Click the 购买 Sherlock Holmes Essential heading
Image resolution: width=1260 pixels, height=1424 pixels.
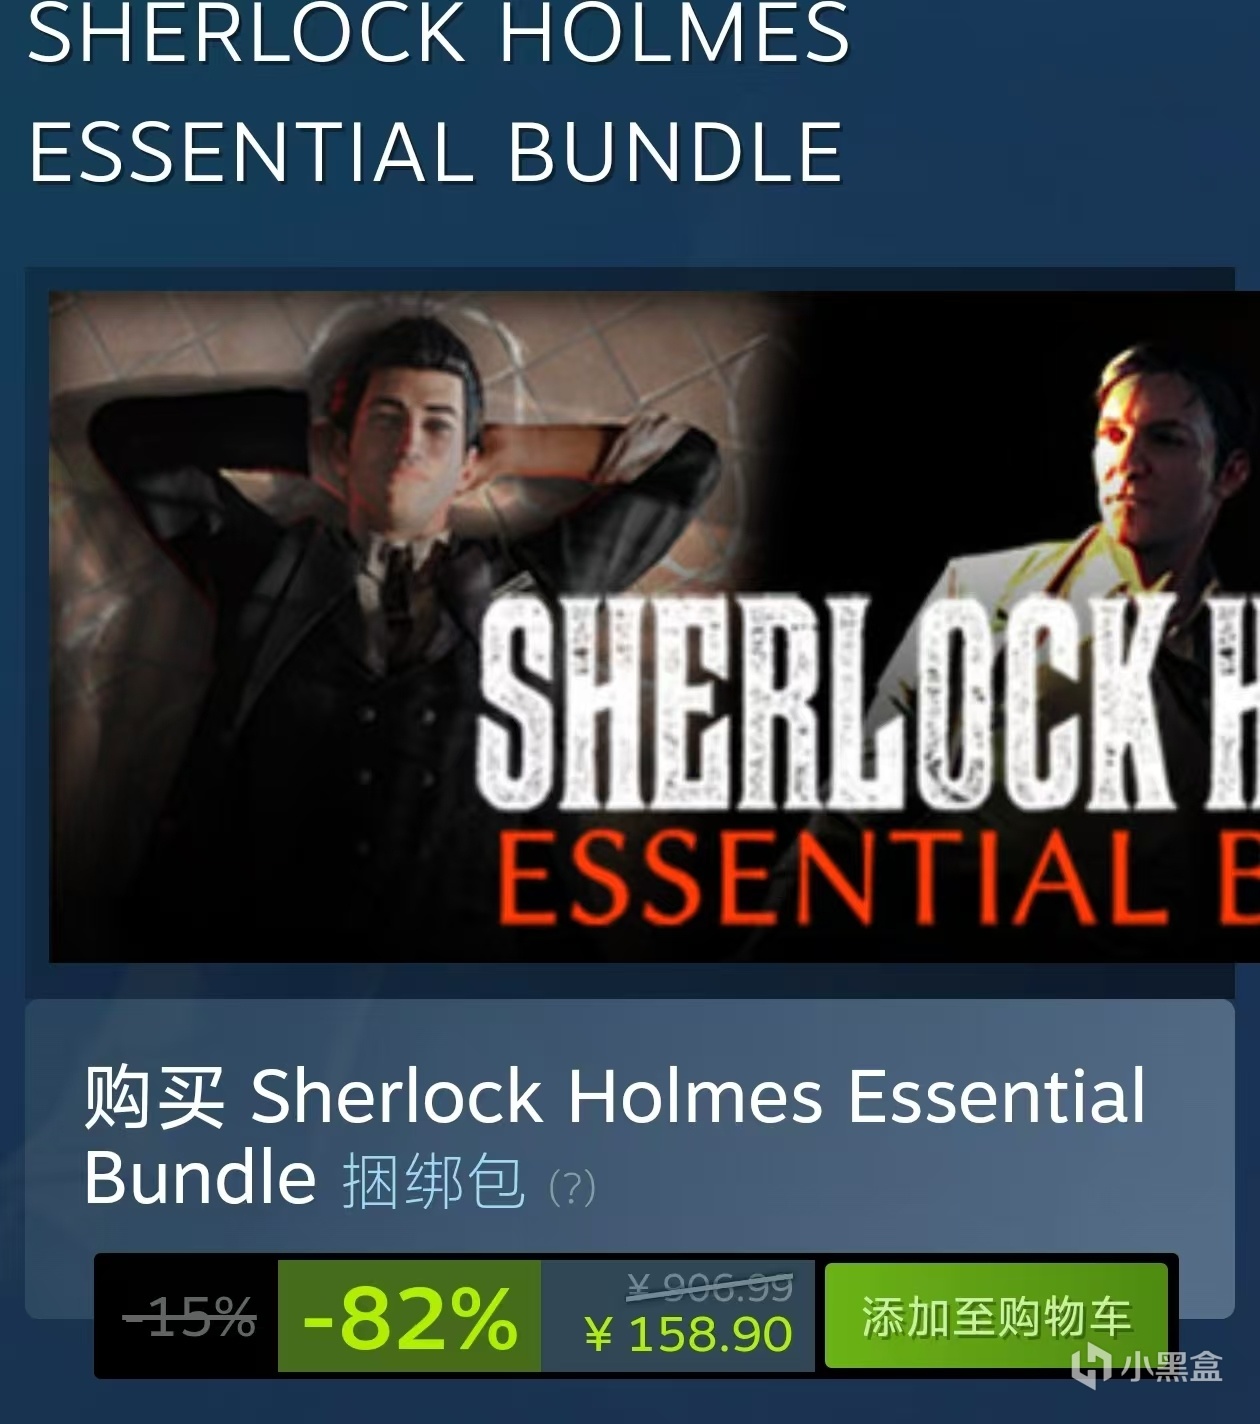click(615, 1096)
